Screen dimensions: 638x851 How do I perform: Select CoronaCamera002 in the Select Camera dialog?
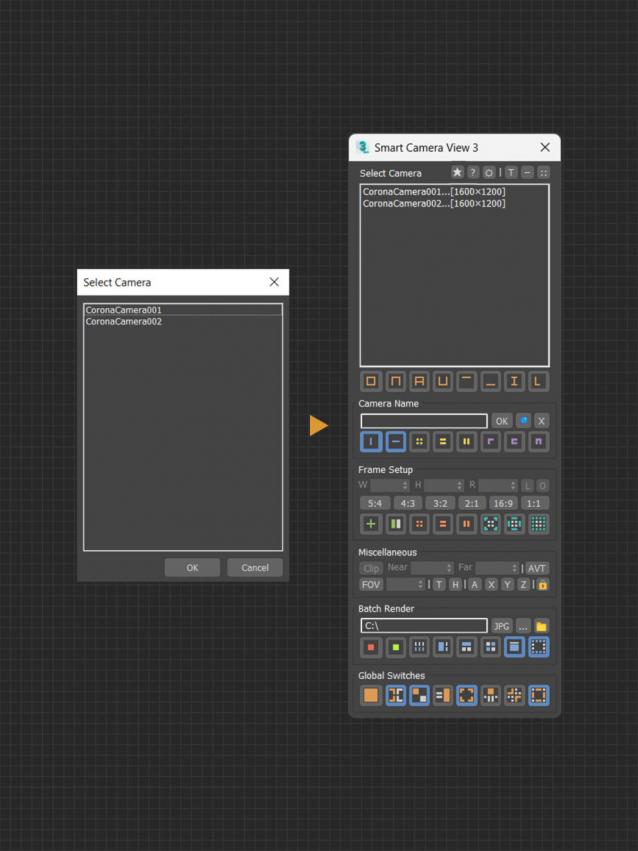(x=183, y=321)
